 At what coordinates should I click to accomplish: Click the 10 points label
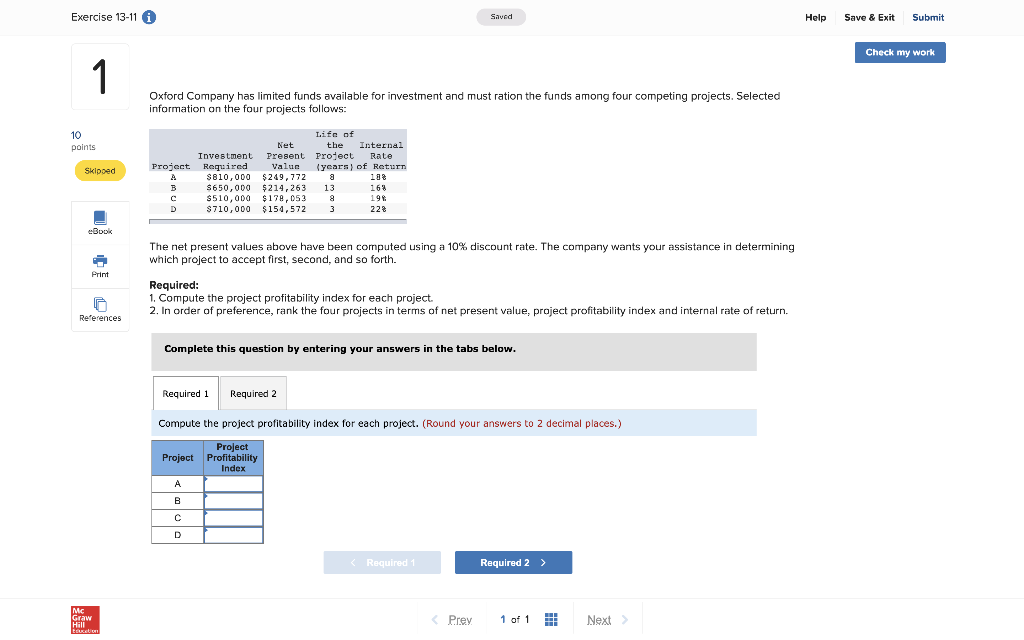pos(83,140)
